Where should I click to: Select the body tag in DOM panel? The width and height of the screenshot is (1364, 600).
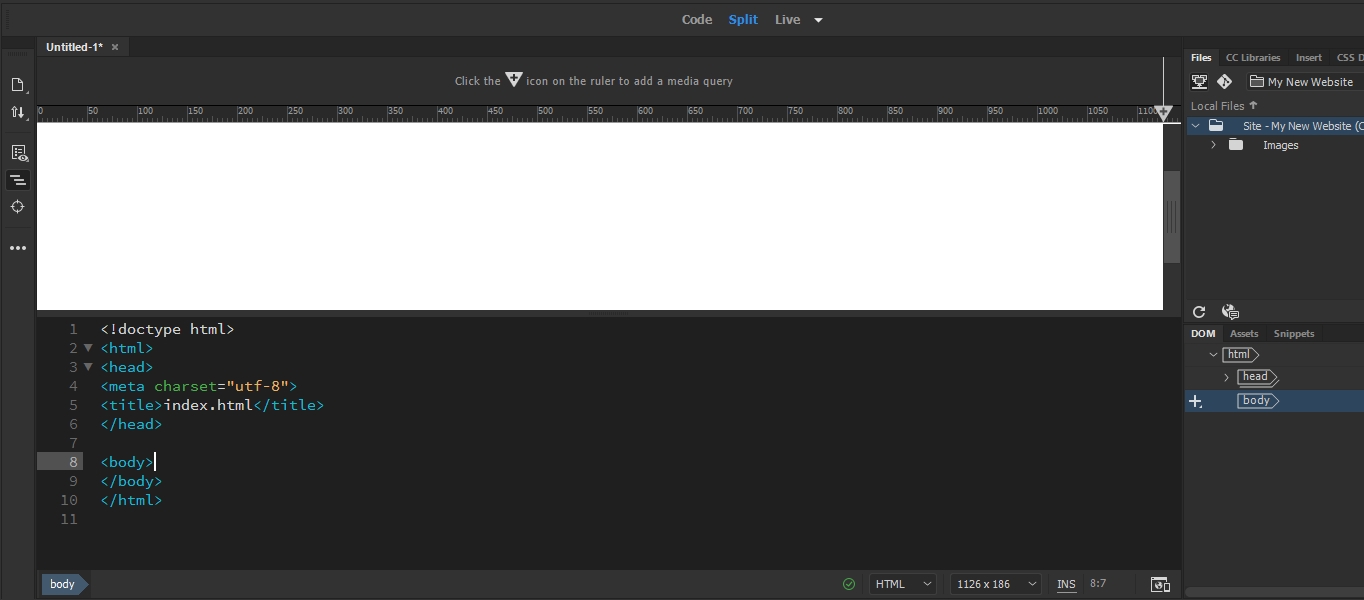(1257, 400)
